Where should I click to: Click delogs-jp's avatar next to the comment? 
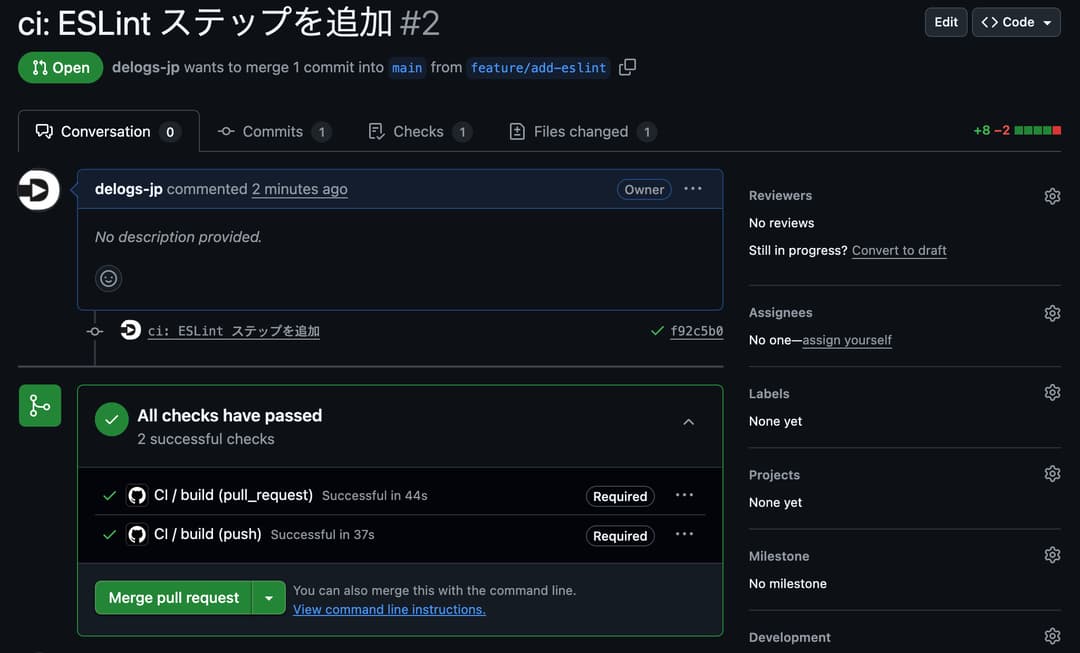tap(37, 189)
